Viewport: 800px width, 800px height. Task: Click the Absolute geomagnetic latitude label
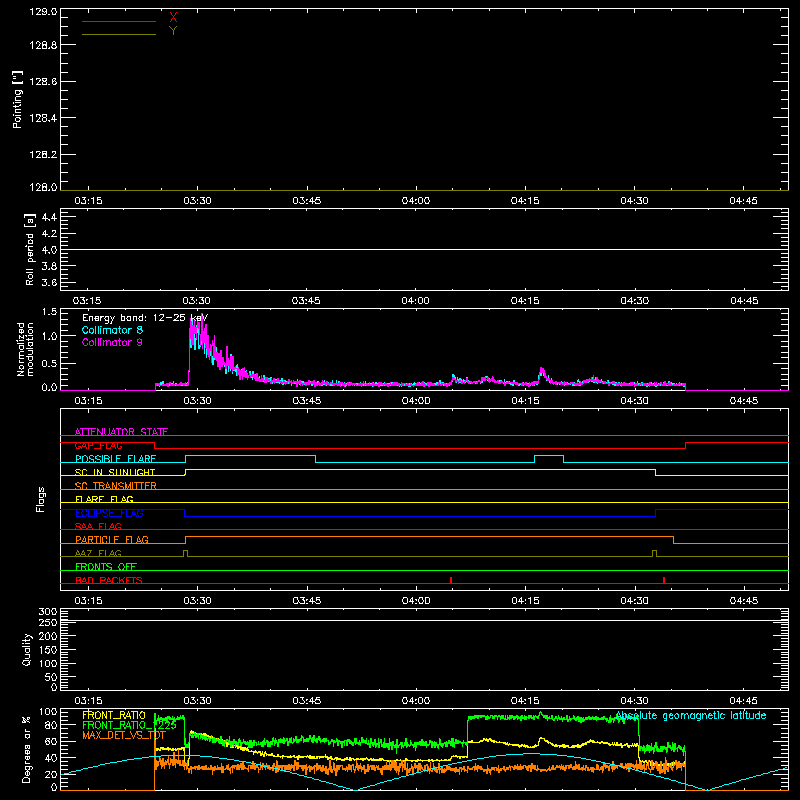[x=691, y=715]
